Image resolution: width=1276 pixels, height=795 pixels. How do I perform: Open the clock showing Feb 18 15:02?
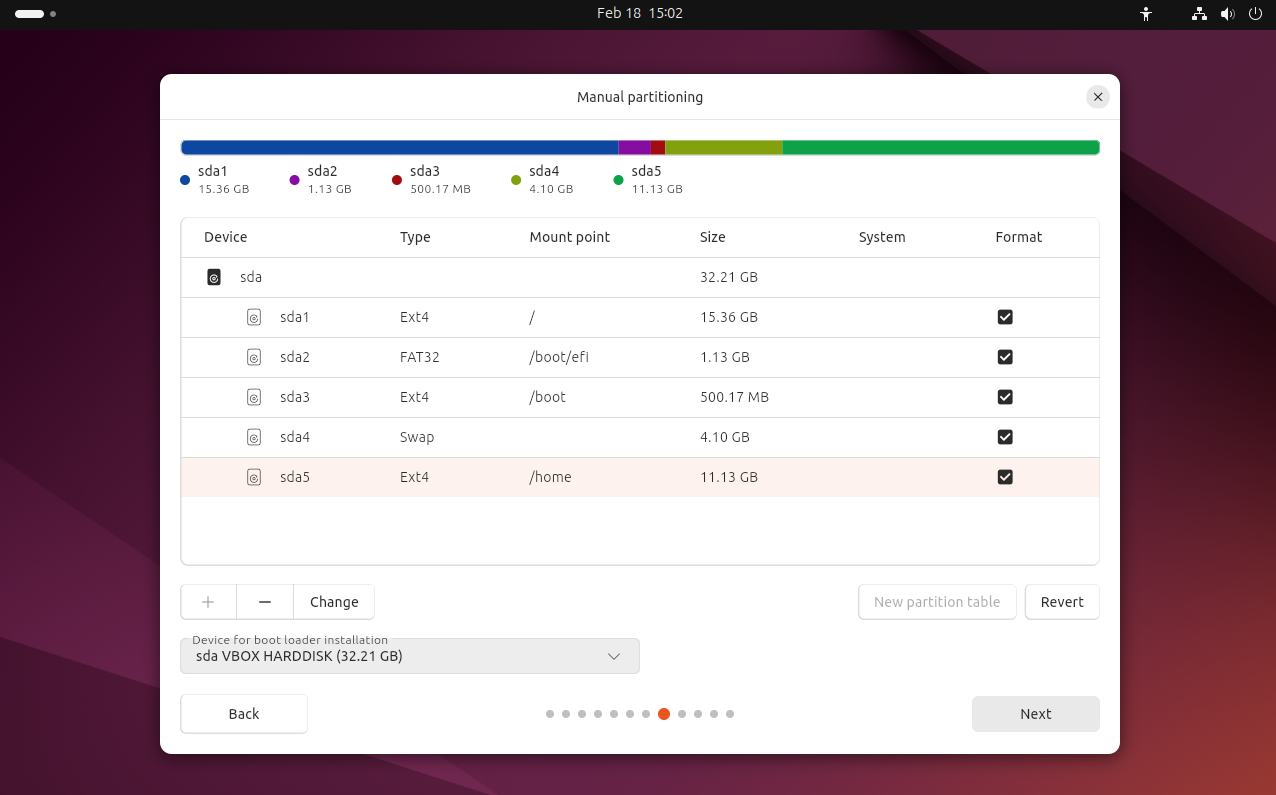640,14
